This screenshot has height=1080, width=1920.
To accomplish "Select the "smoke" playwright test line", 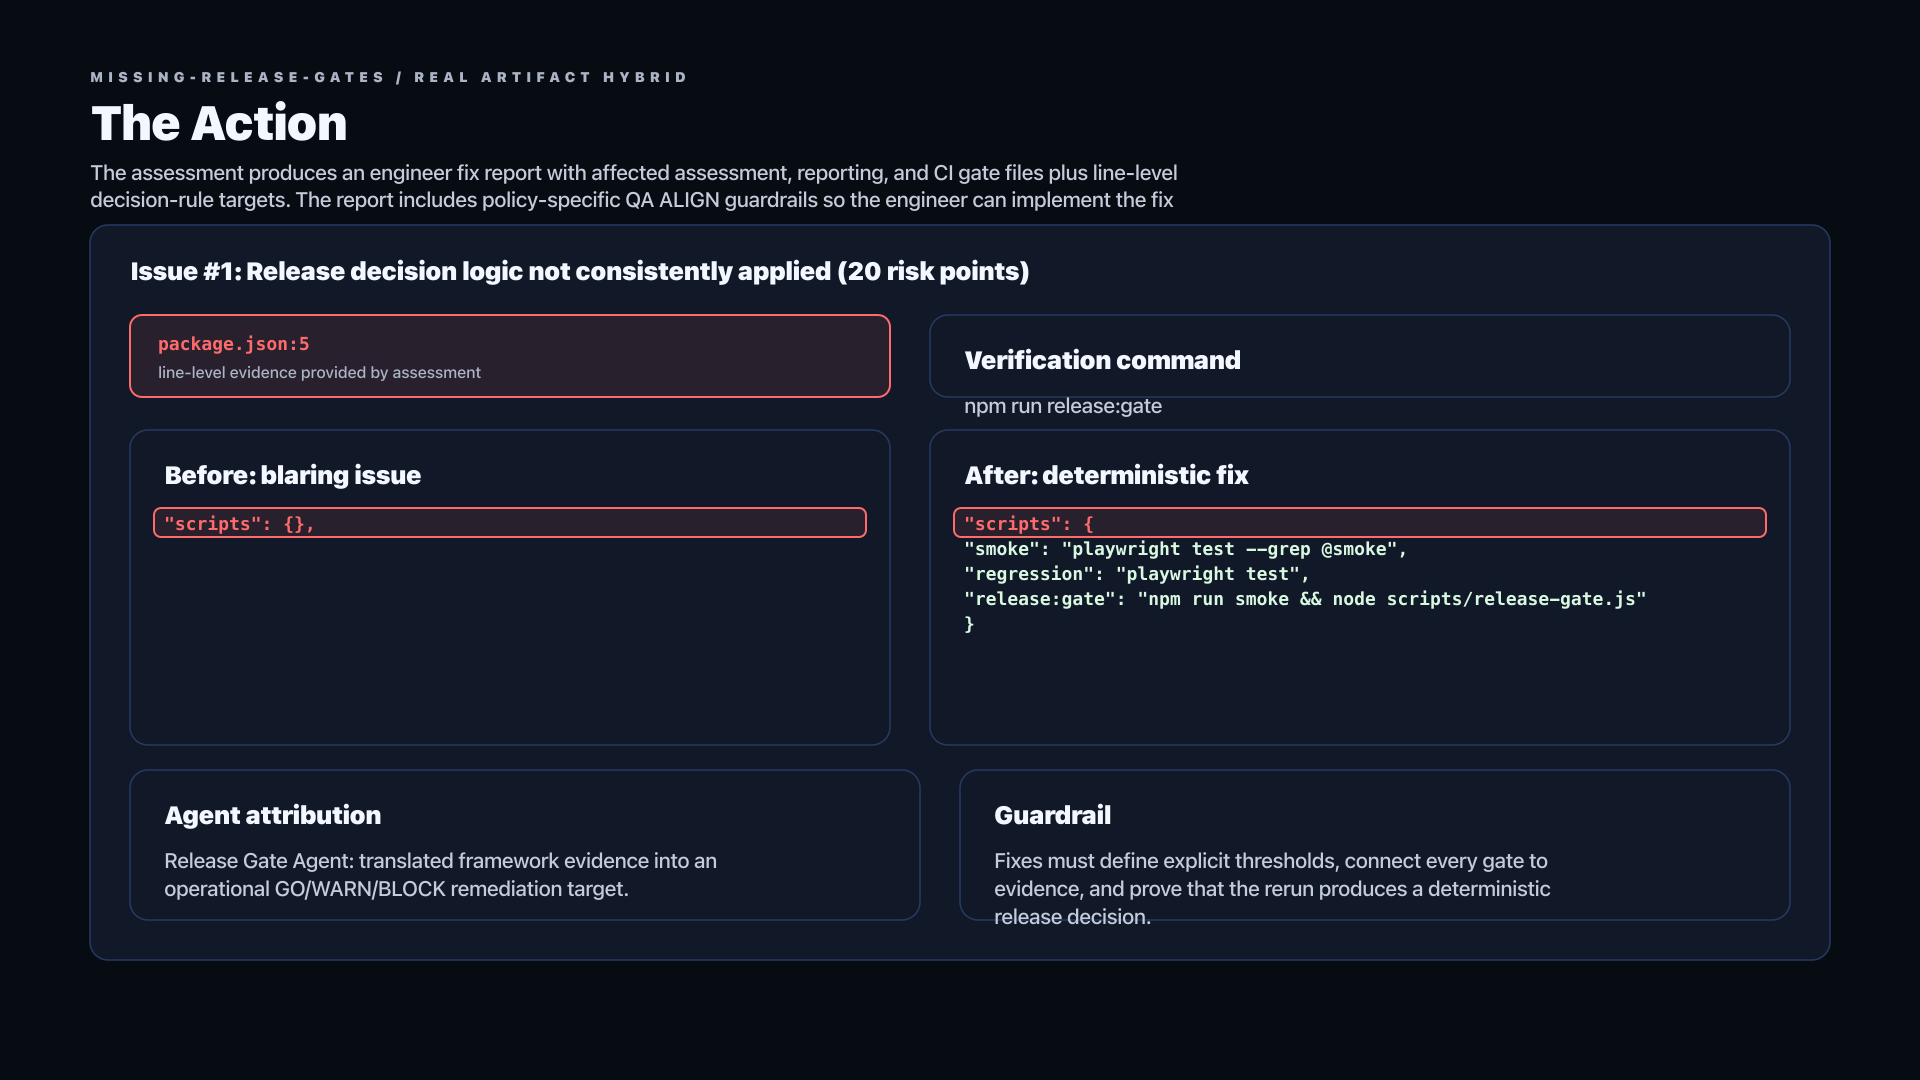I will coord(1186,549).
